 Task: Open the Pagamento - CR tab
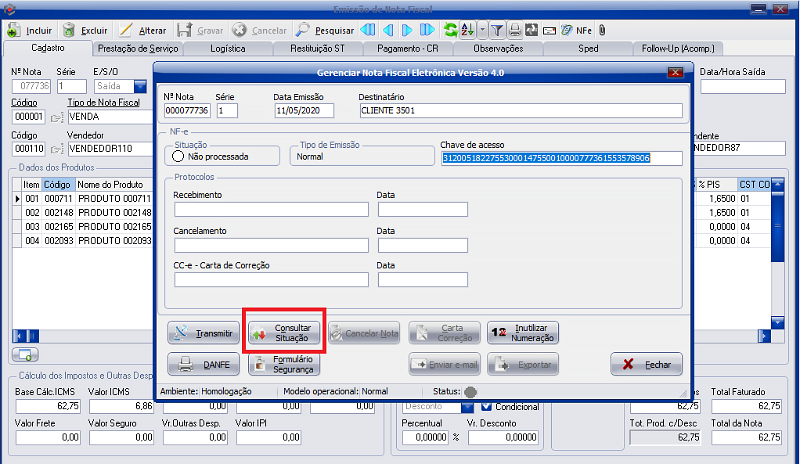tap(408, 48)
